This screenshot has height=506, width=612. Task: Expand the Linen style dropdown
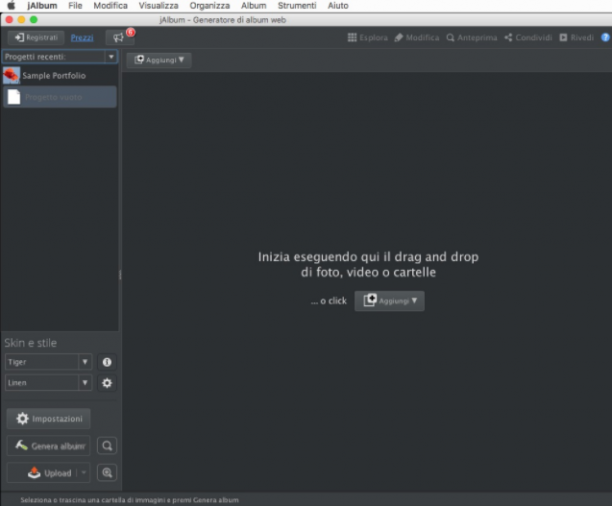[x=85, y=383]
